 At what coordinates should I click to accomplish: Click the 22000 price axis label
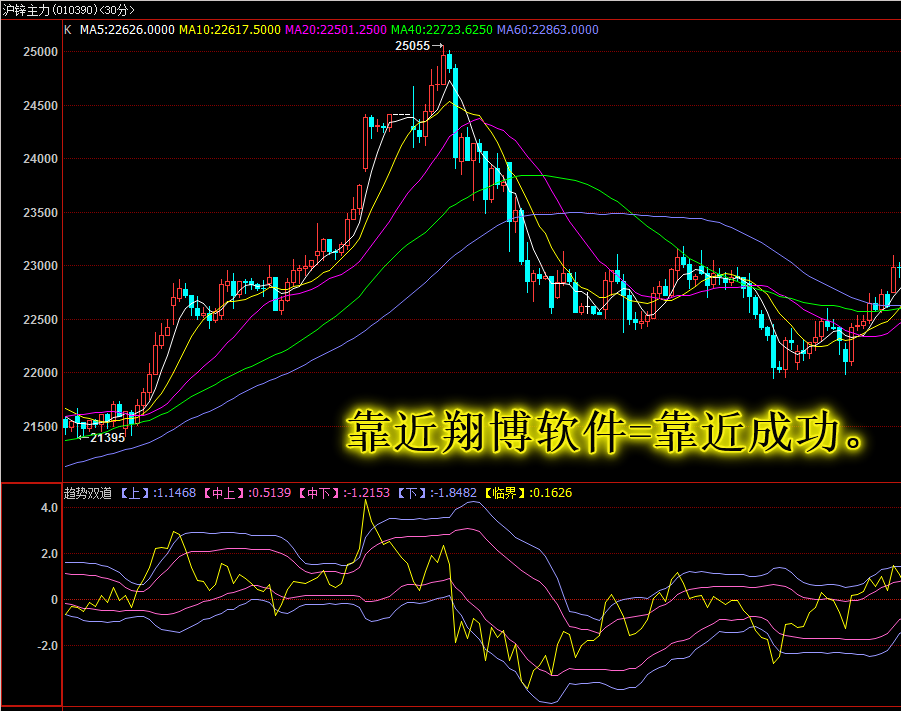[40, 373]
